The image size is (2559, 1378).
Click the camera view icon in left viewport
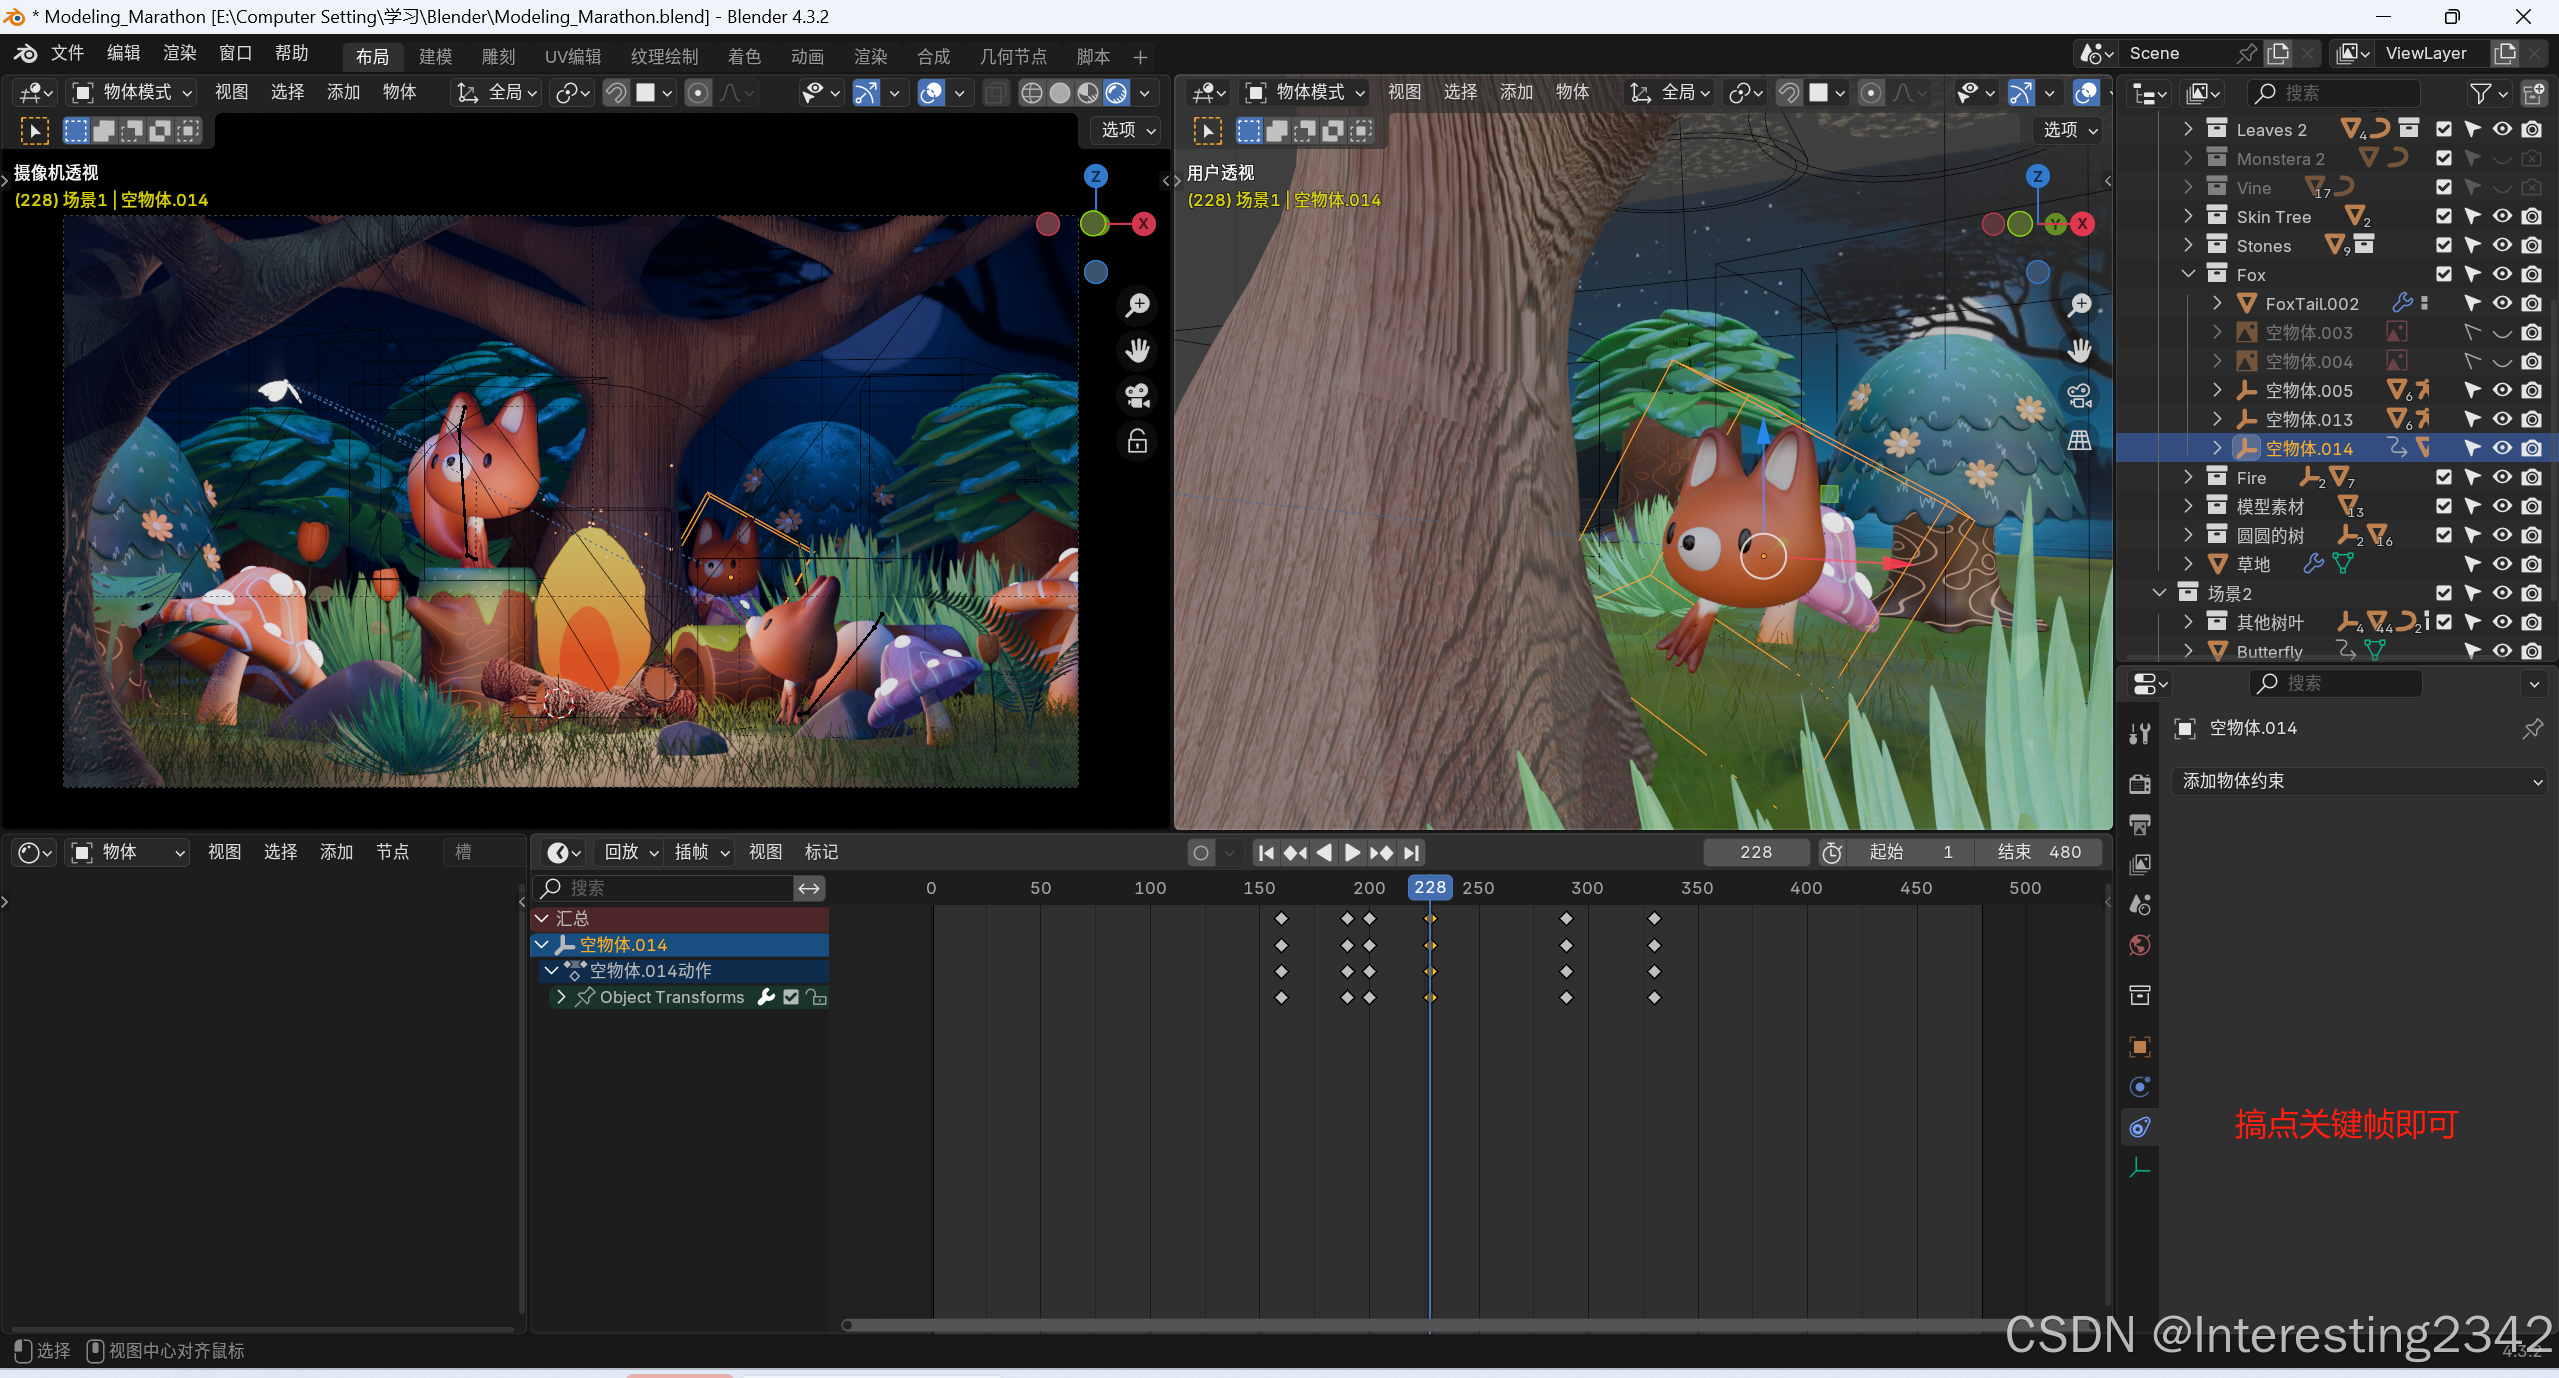[x=1137, y=396]
